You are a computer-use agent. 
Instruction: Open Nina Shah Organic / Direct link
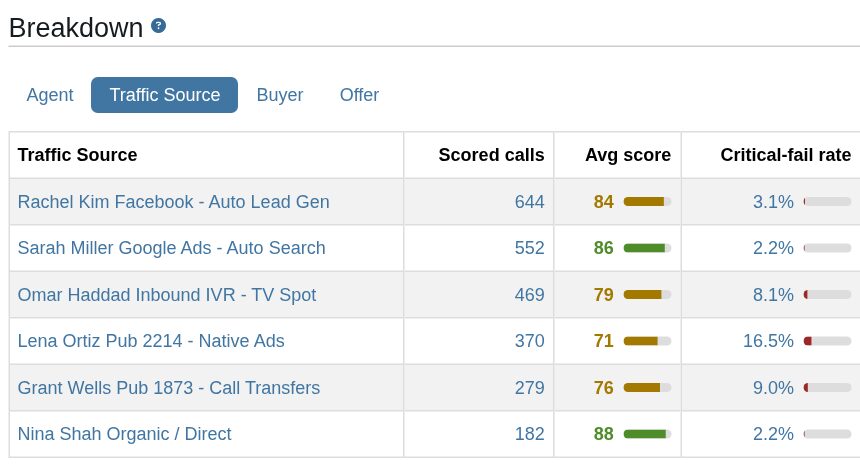125,434
